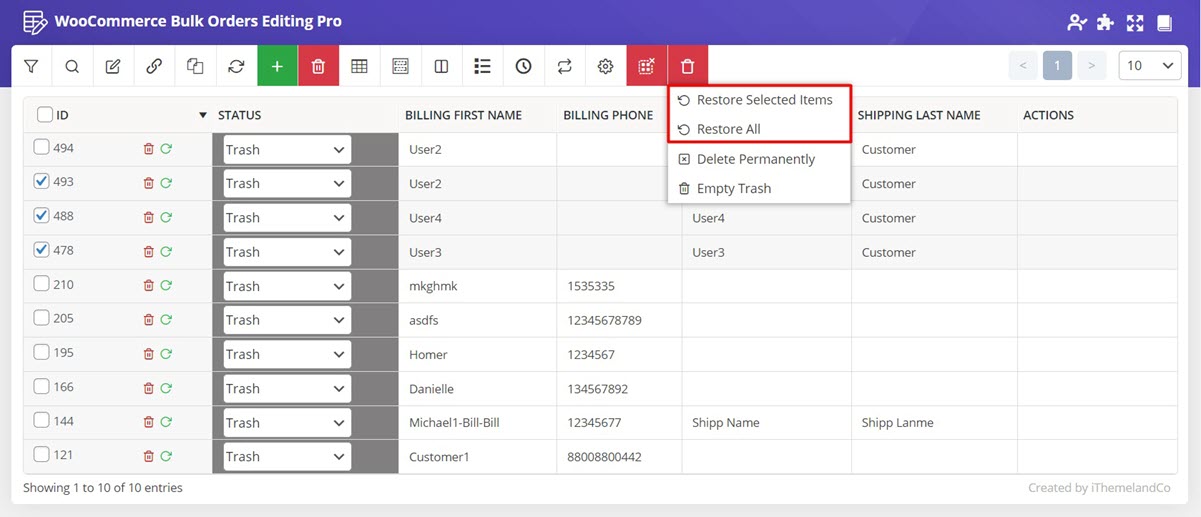Check the checkbox for order 205
1201x517 pixels.
(x=41, y=317)
